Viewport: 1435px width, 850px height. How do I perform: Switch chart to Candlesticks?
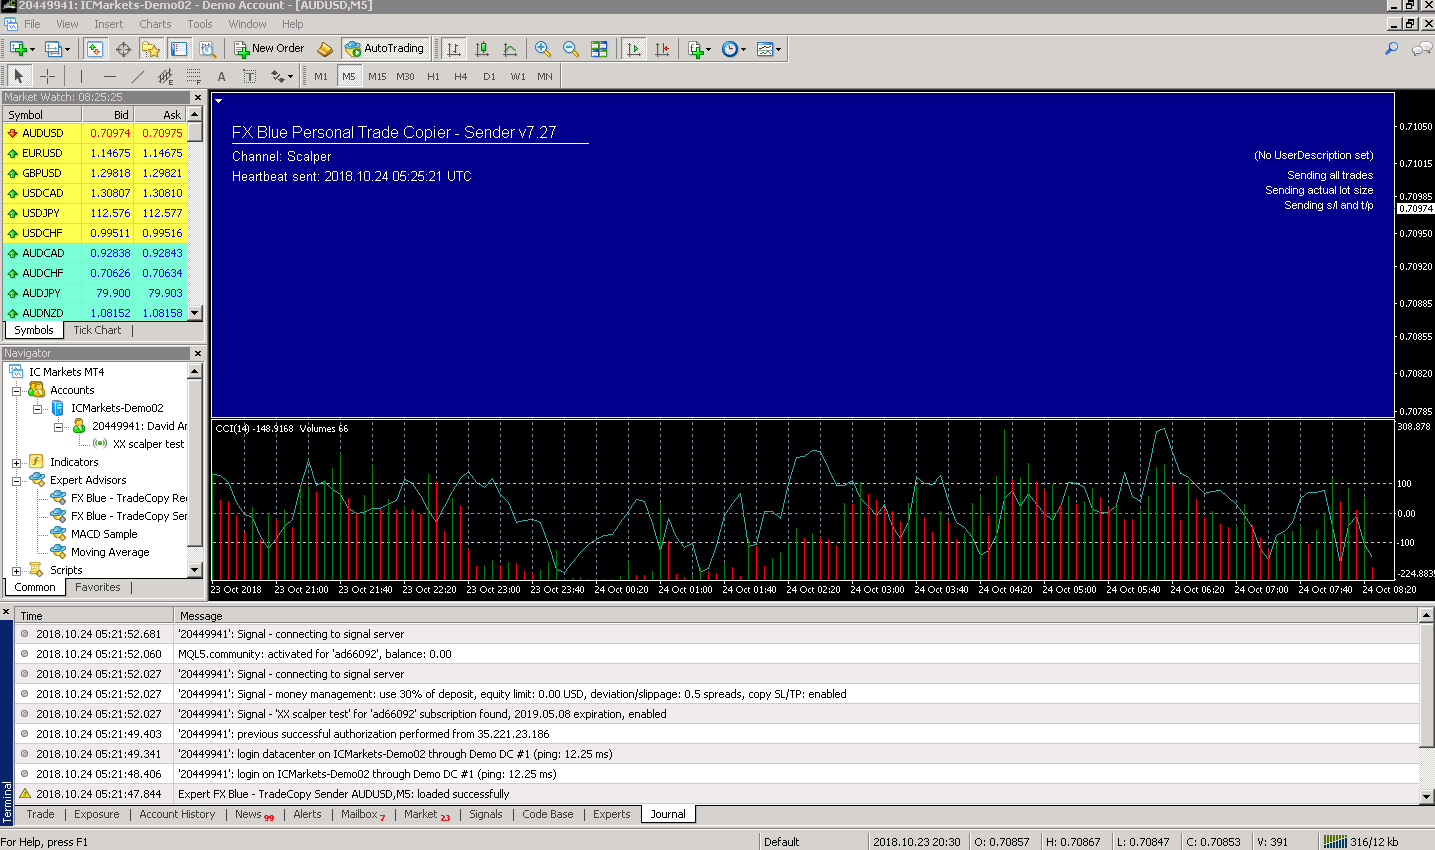(x=482, y=48)
